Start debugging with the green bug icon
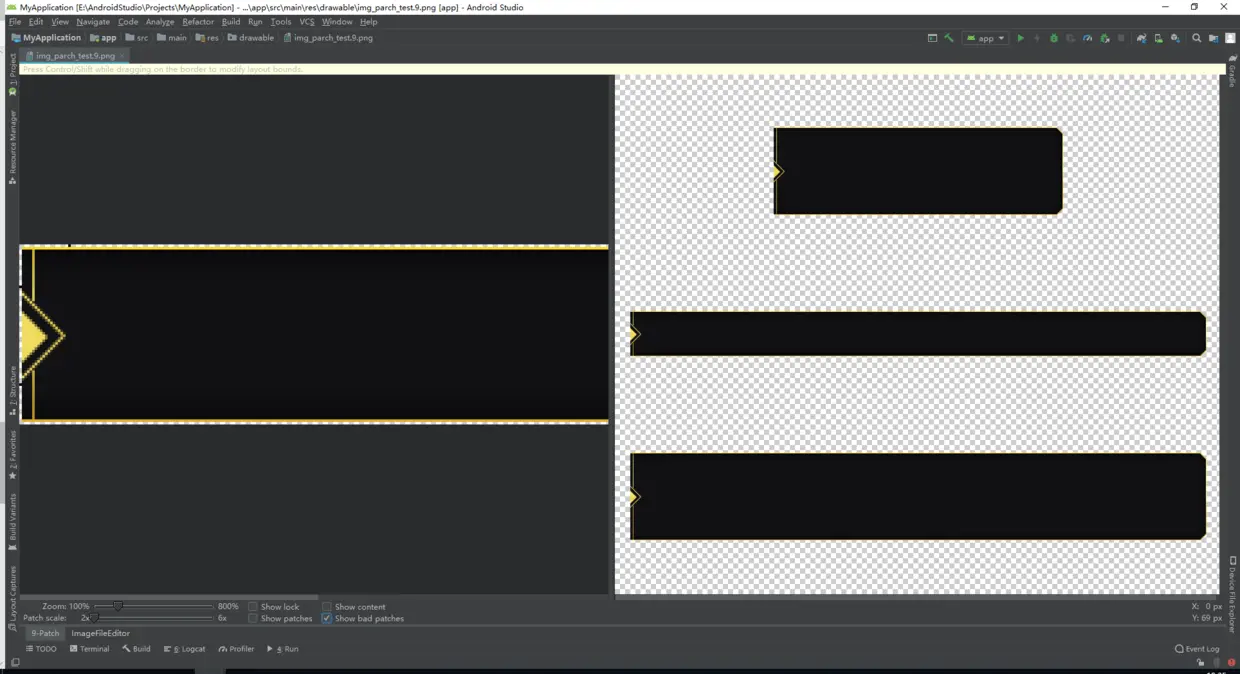This screenshot has height=674, width=1240. point(1054,38)
